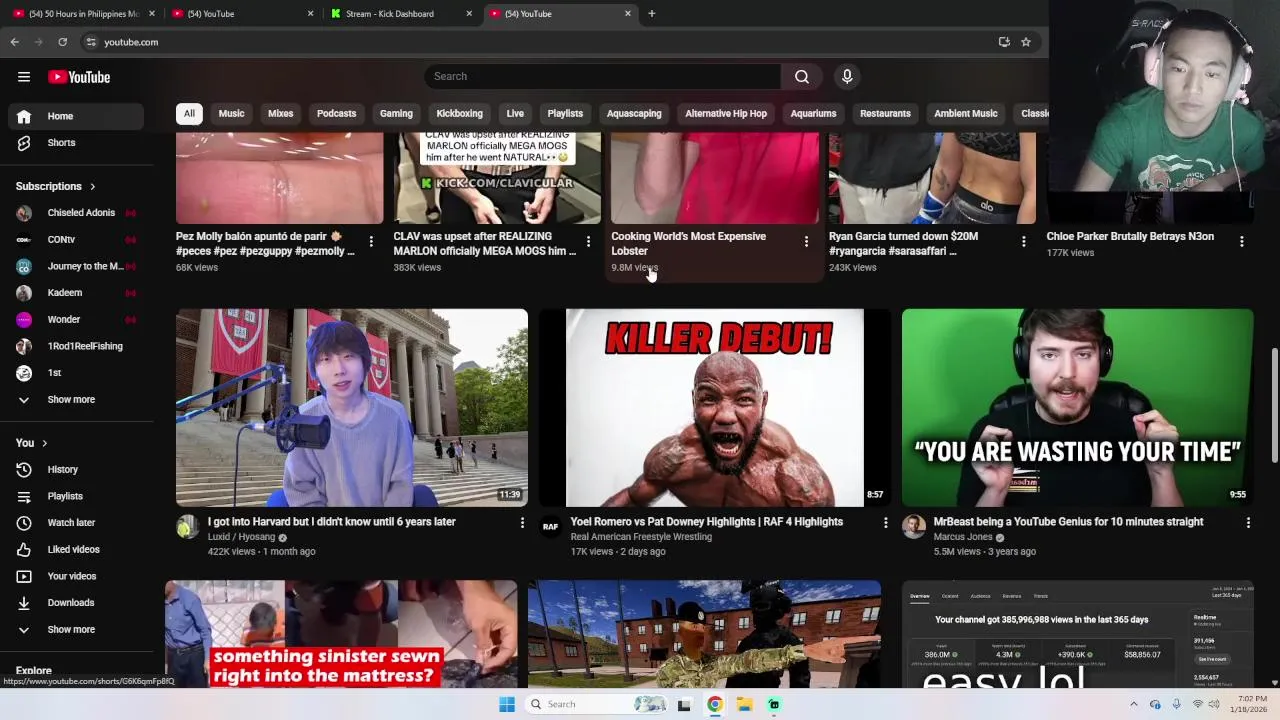The height and width of the screenshot is (720, 1280).
Task: Click RAF channel avatar
Action: coord(550,527)
